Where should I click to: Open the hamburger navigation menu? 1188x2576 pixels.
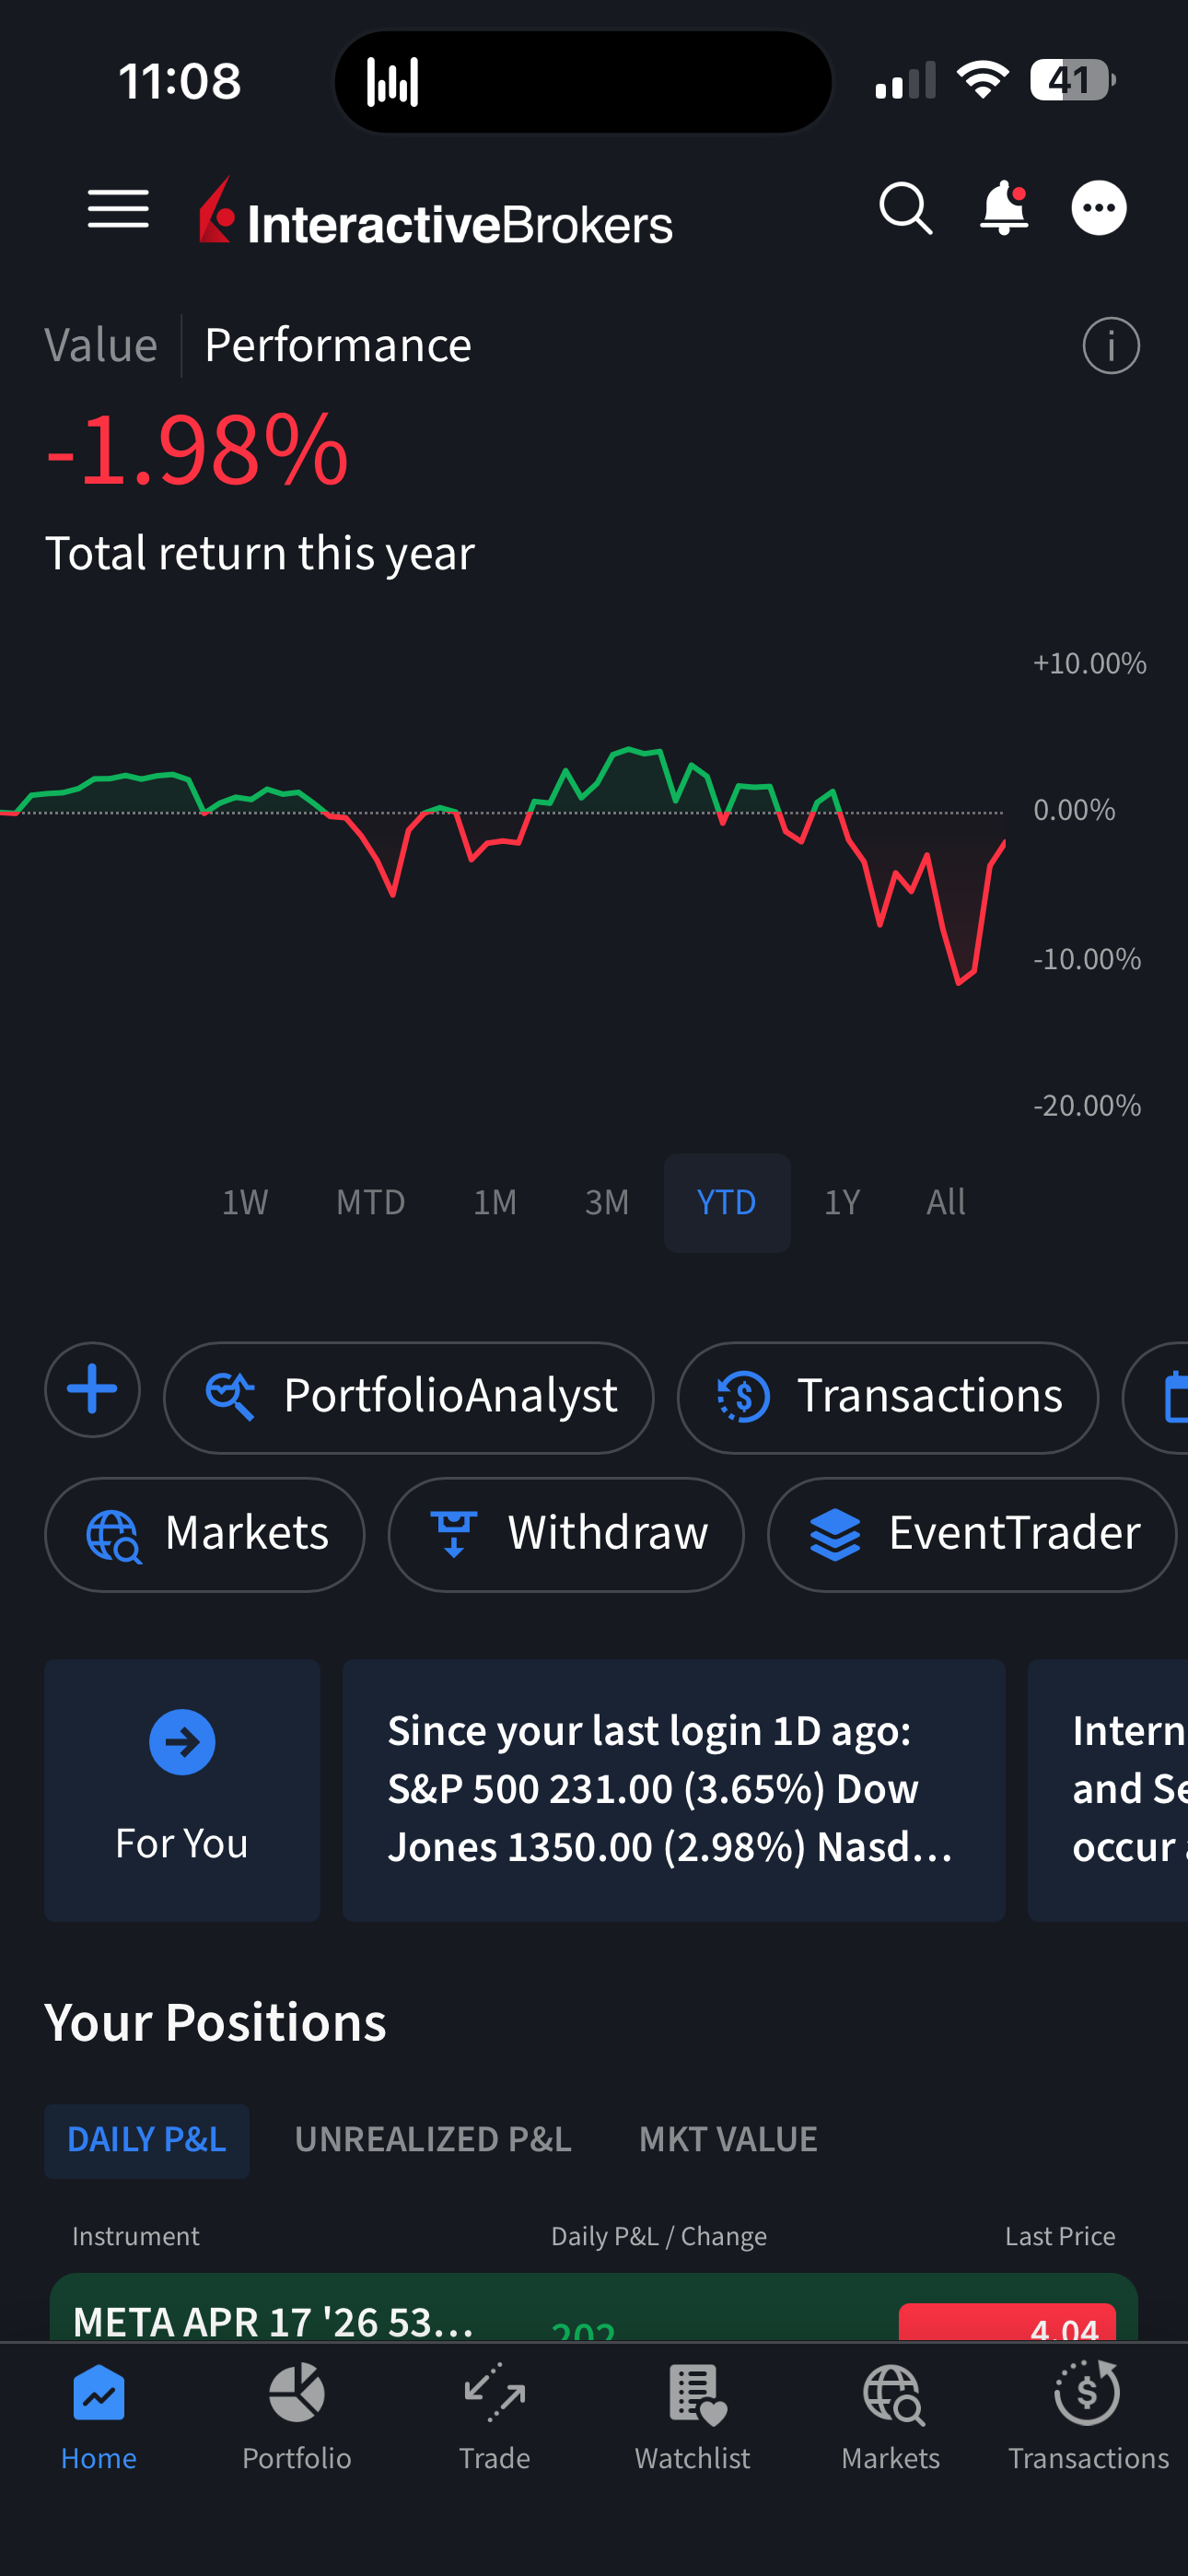pos(118,209)
